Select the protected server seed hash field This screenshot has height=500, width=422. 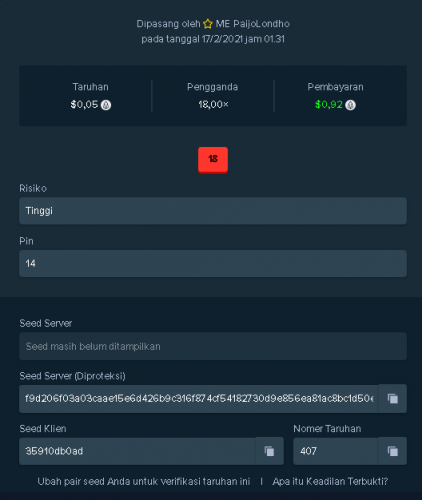click(199, 399)
